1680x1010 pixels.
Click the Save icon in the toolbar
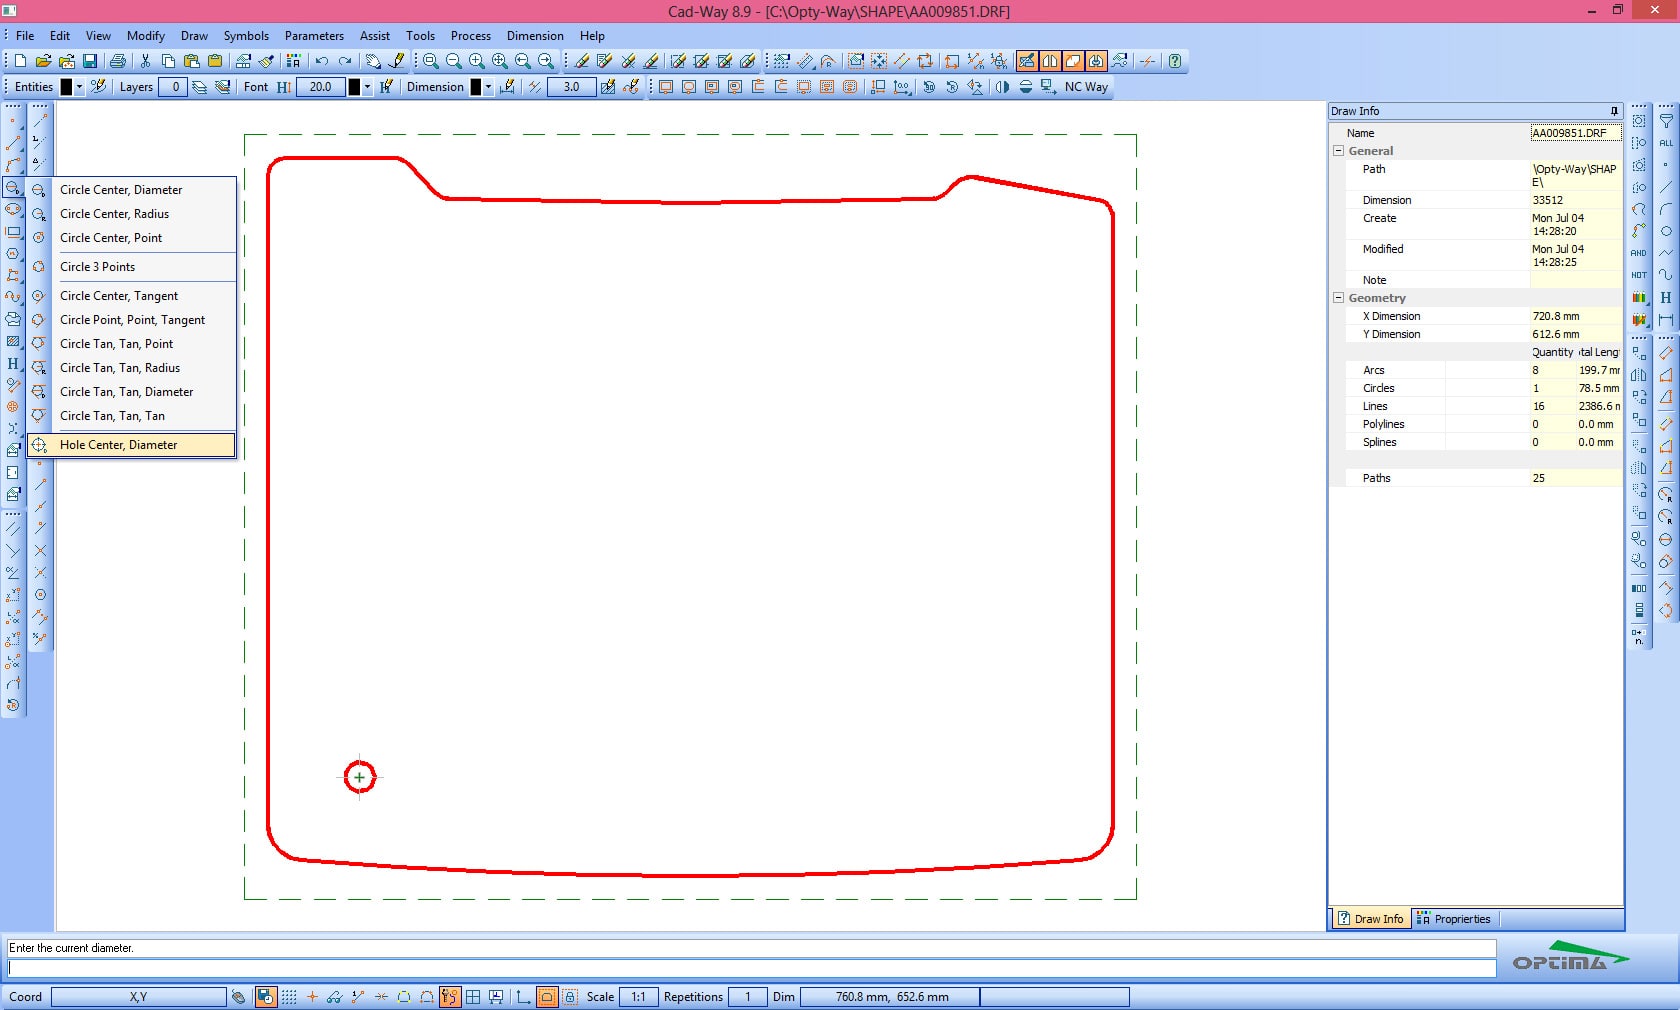pos(90,61)
